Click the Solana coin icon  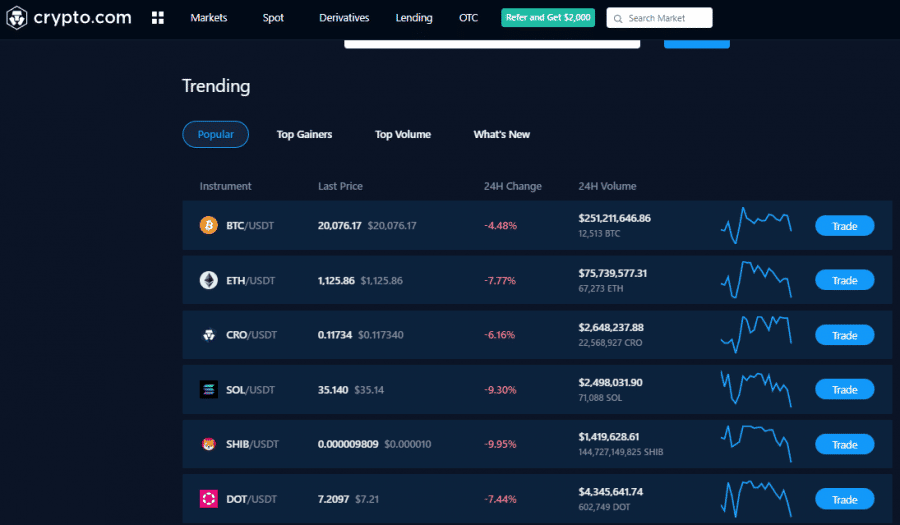coord(209,390)
